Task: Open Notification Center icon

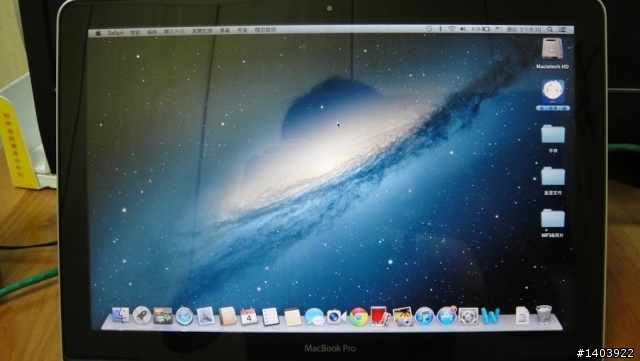Action: coord(562,29)
